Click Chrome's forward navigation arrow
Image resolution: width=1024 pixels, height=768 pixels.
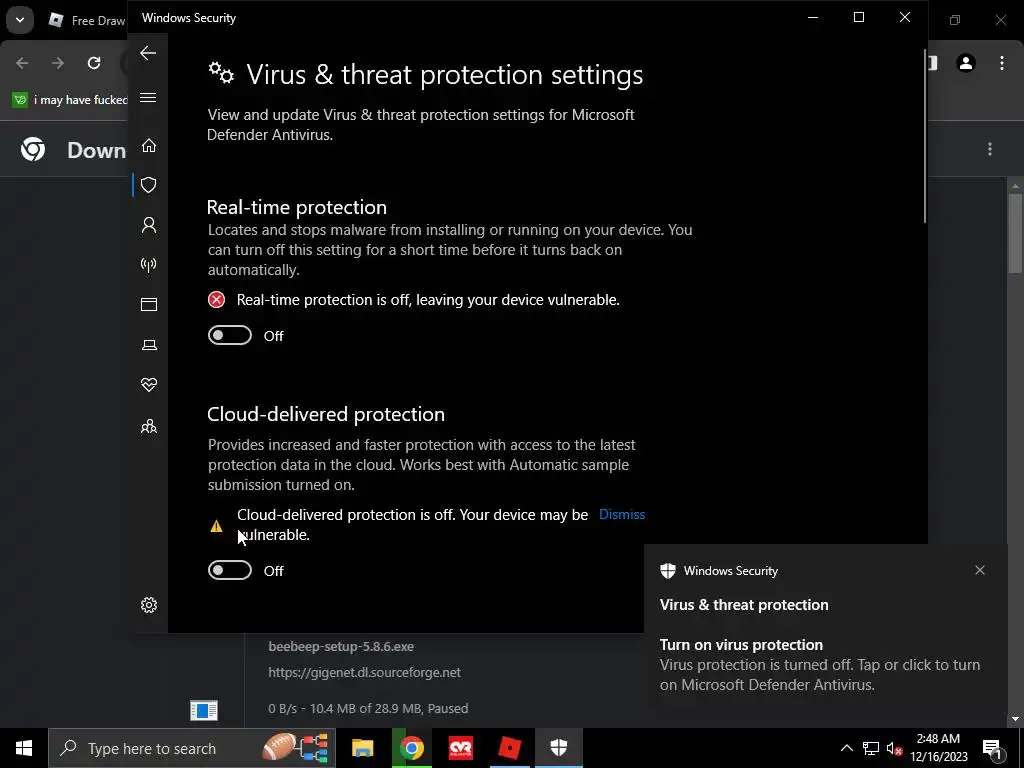pyautogui.click(x=58, y=63)
